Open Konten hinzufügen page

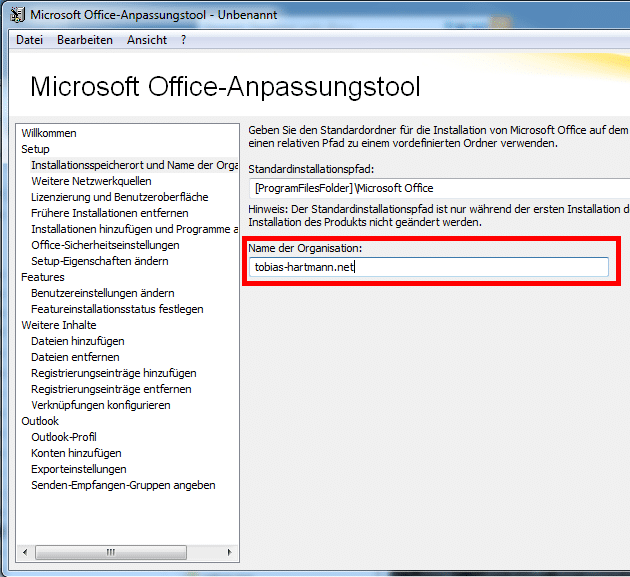coord(76,453)
